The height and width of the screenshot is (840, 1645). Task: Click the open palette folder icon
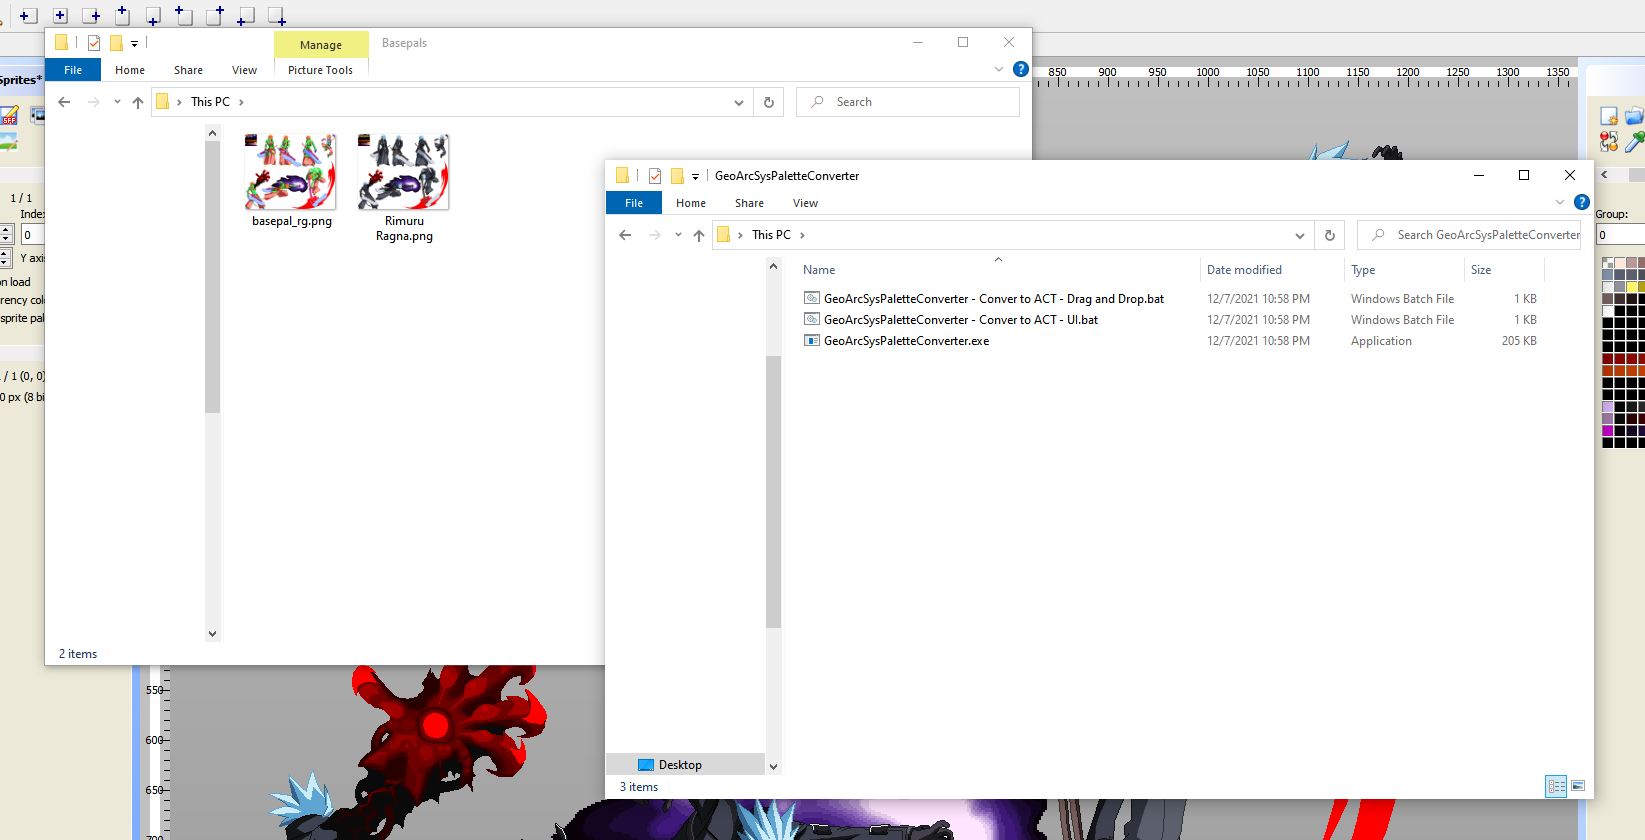click(x=1635, y=116)
